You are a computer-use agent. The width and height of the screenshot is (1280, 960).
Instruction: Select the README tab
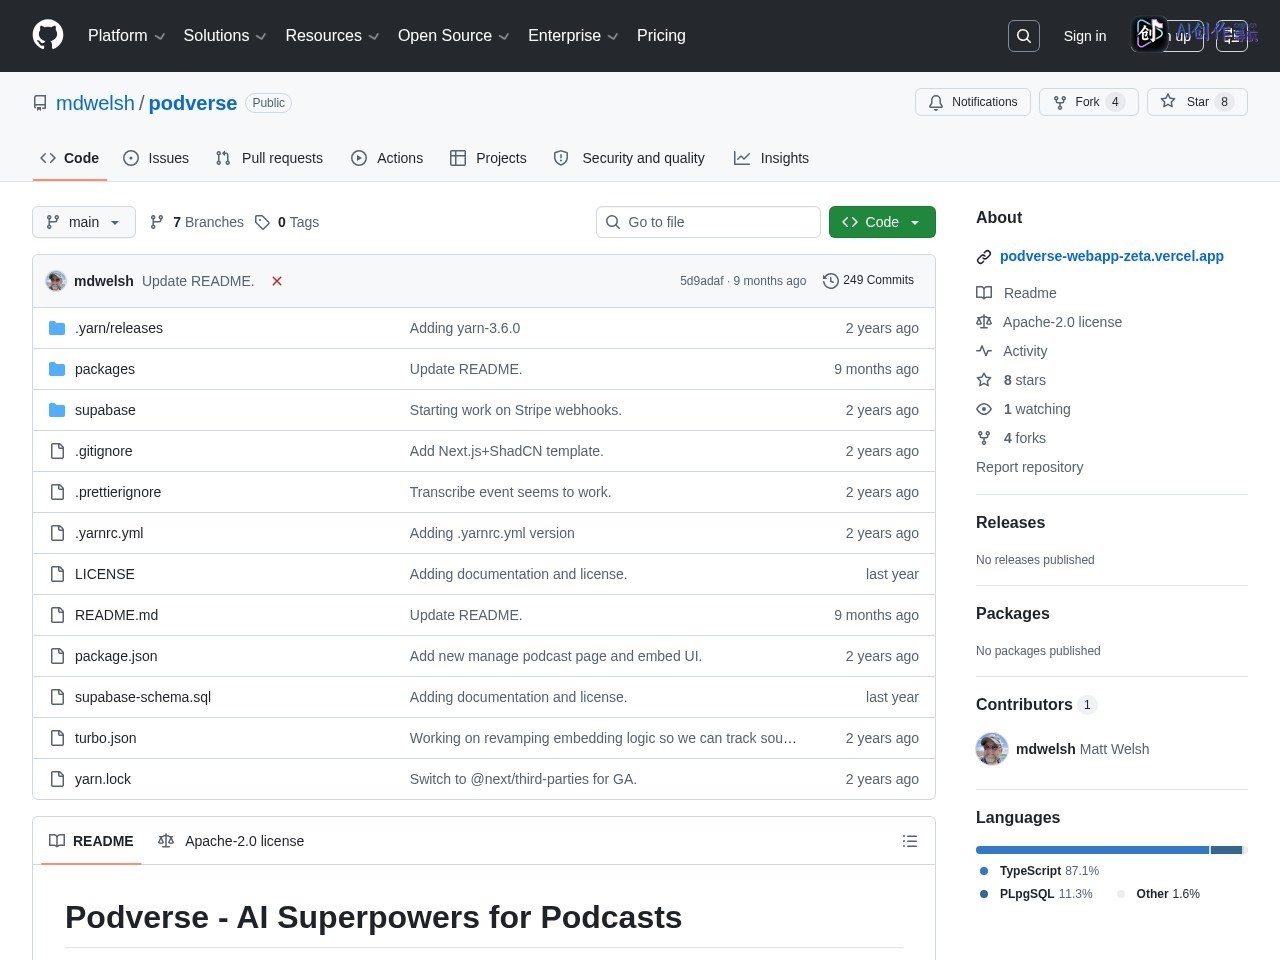tap(91, 841)
